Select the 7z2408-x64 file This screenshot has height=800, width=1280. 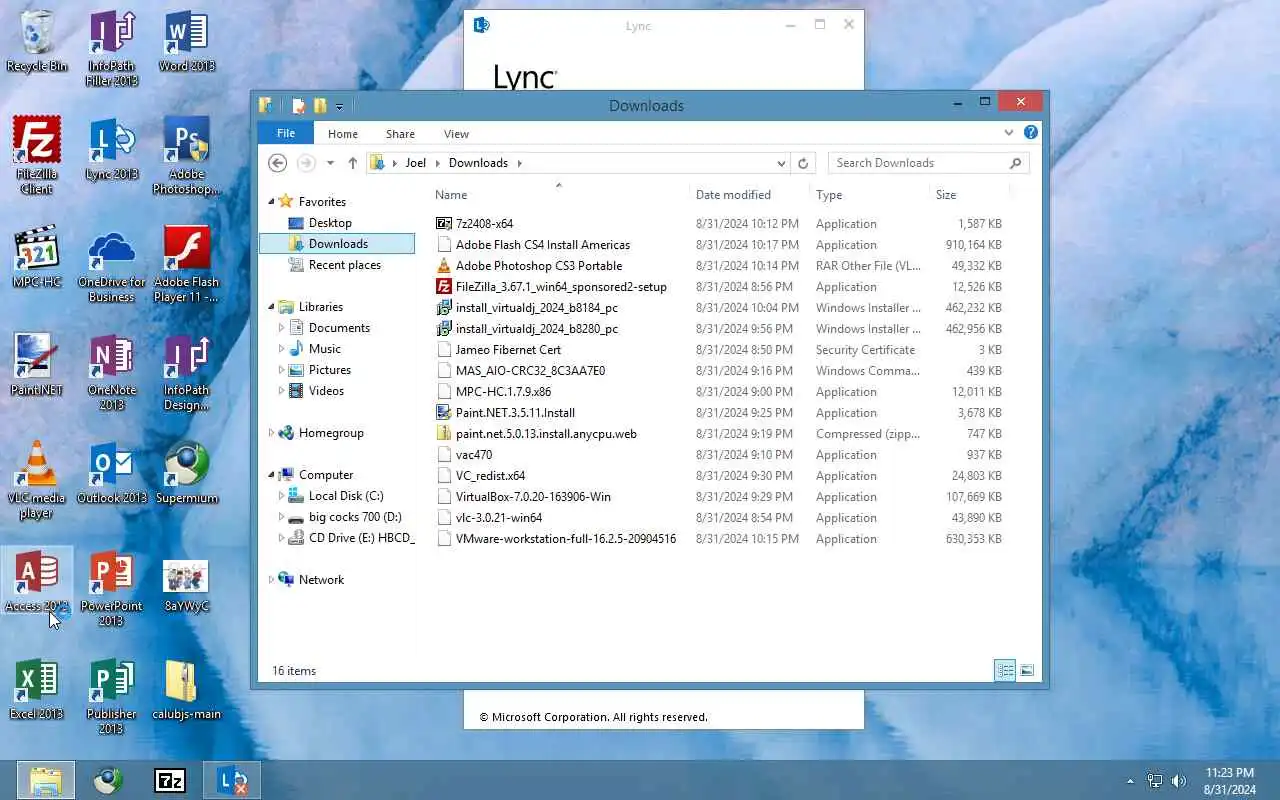pos(484,224)
